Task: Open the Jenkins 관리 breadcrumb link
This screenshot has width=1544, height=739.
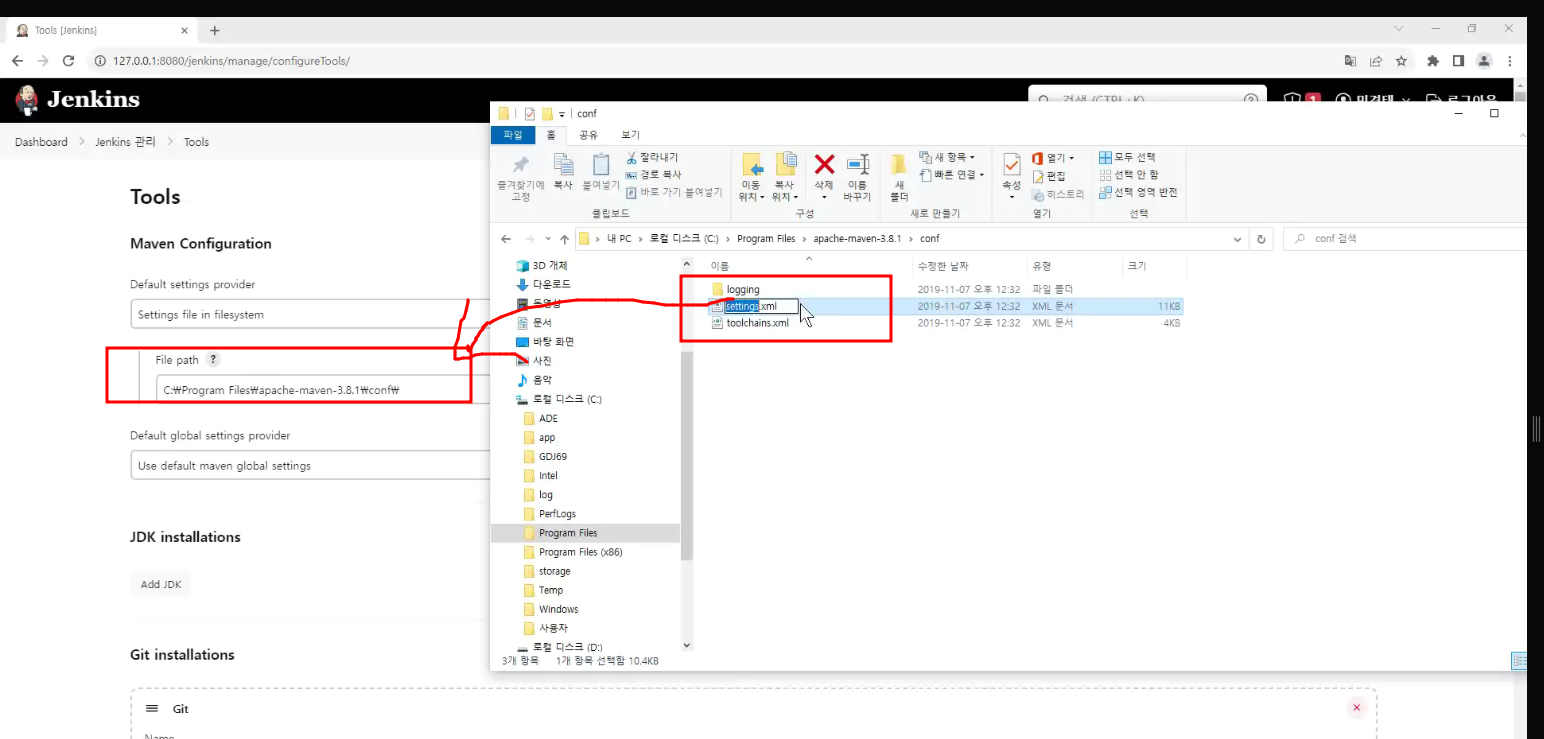Action: tap(125, 142)
